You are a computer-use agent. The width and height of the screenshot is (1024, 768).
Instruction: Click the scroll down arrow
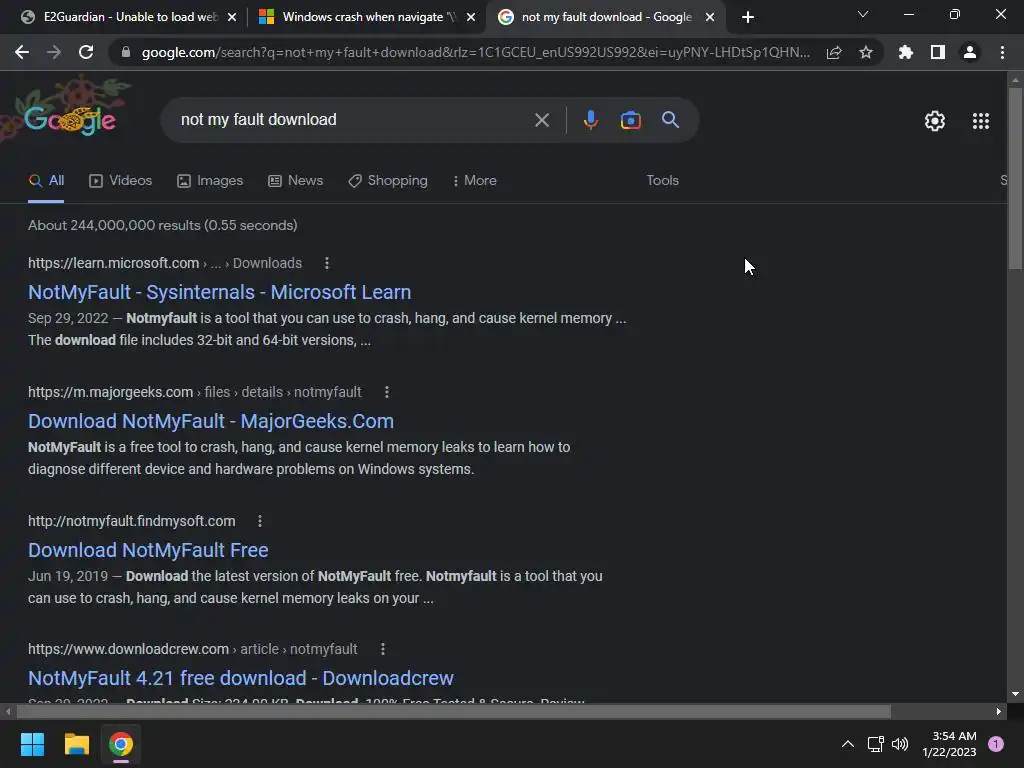click(1015, 694)
